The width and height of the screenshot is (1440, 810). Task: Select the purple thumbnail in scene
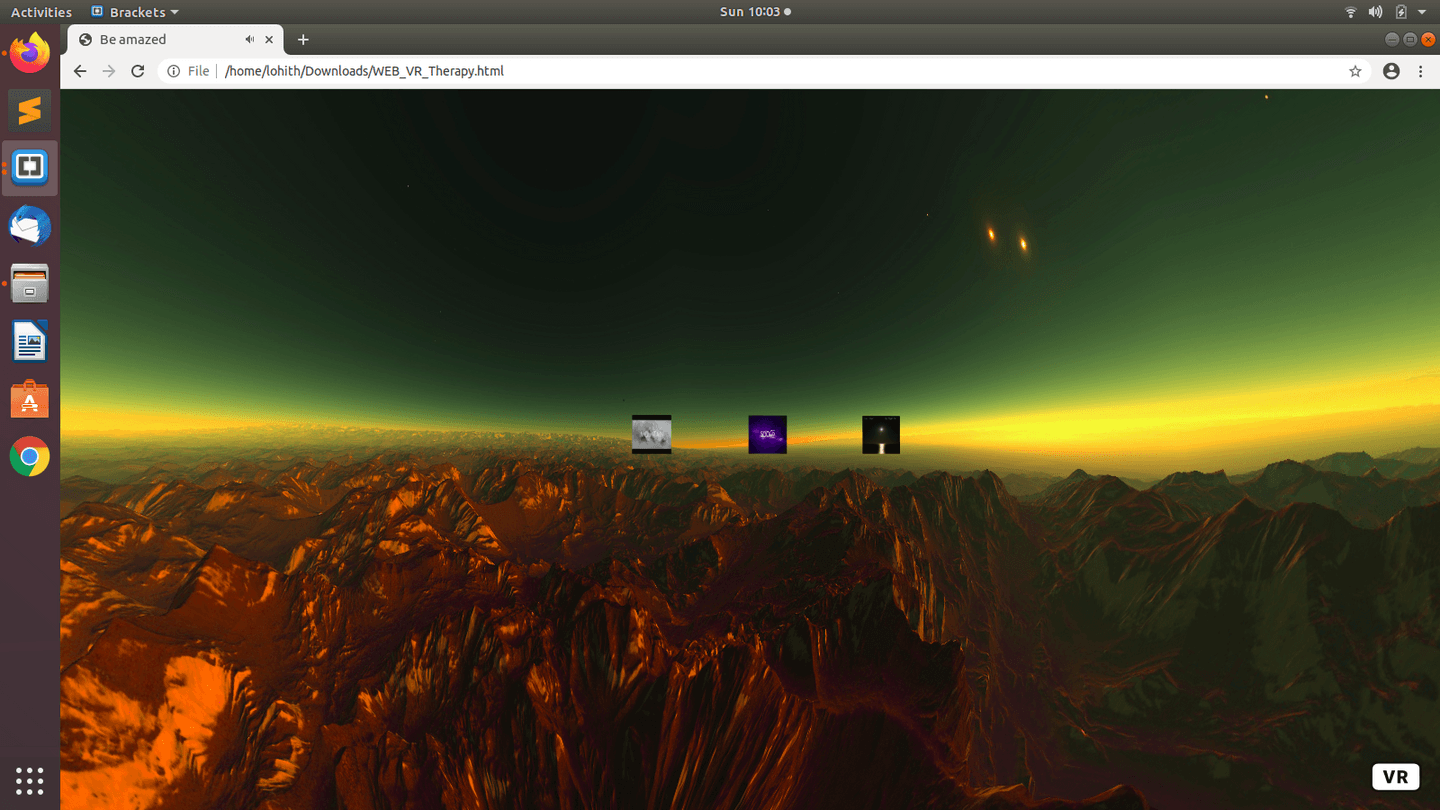point(767,434)
